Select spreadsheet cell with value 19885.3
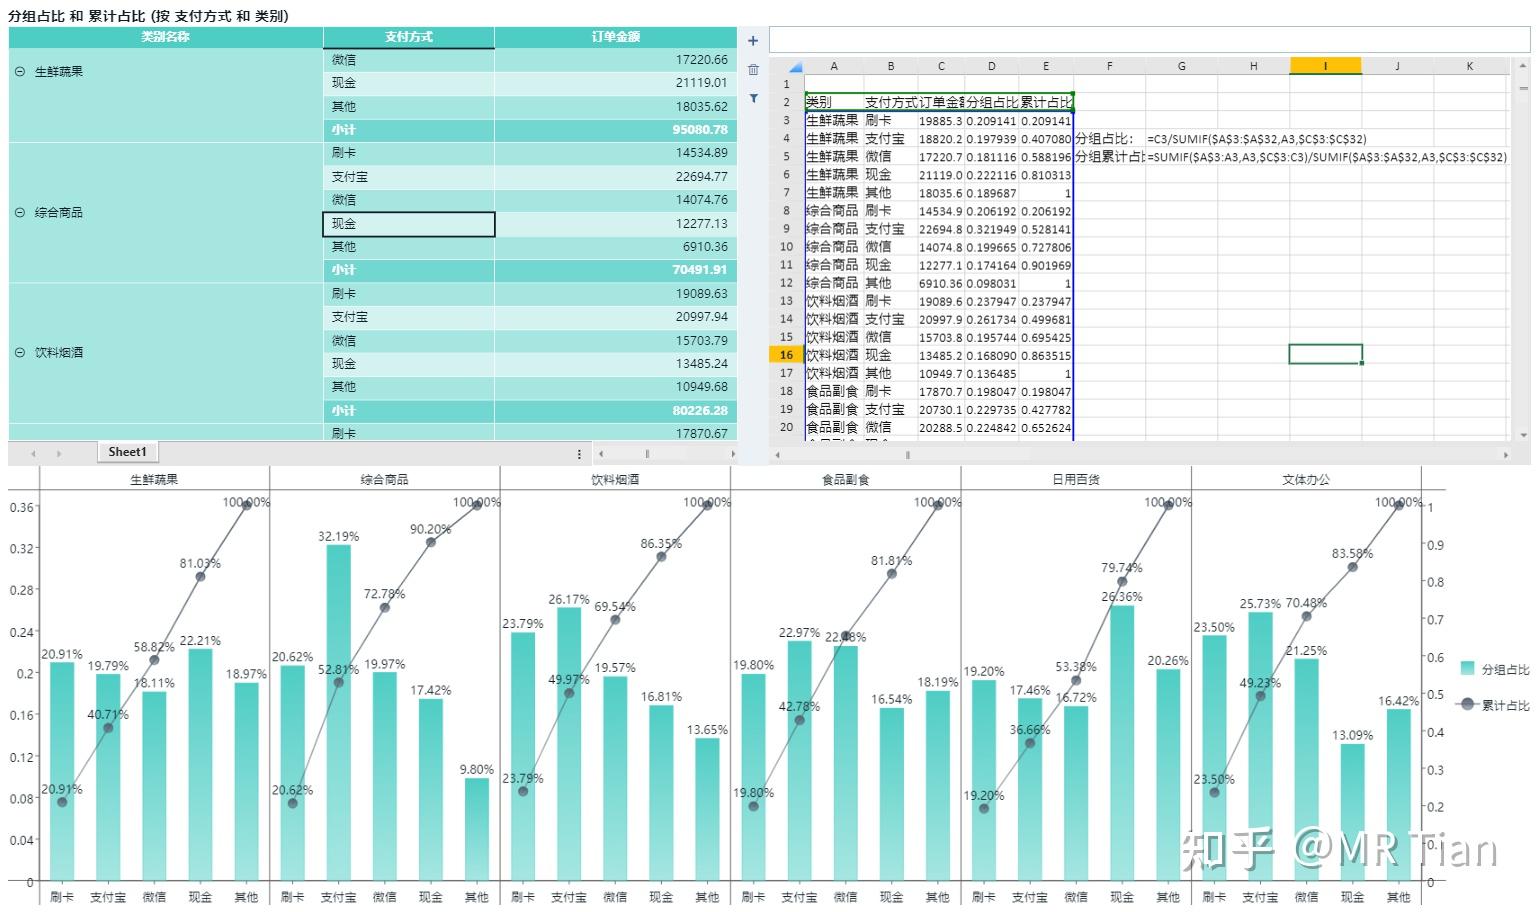Screen dimensions: 1538x912 tap(940, 121)
